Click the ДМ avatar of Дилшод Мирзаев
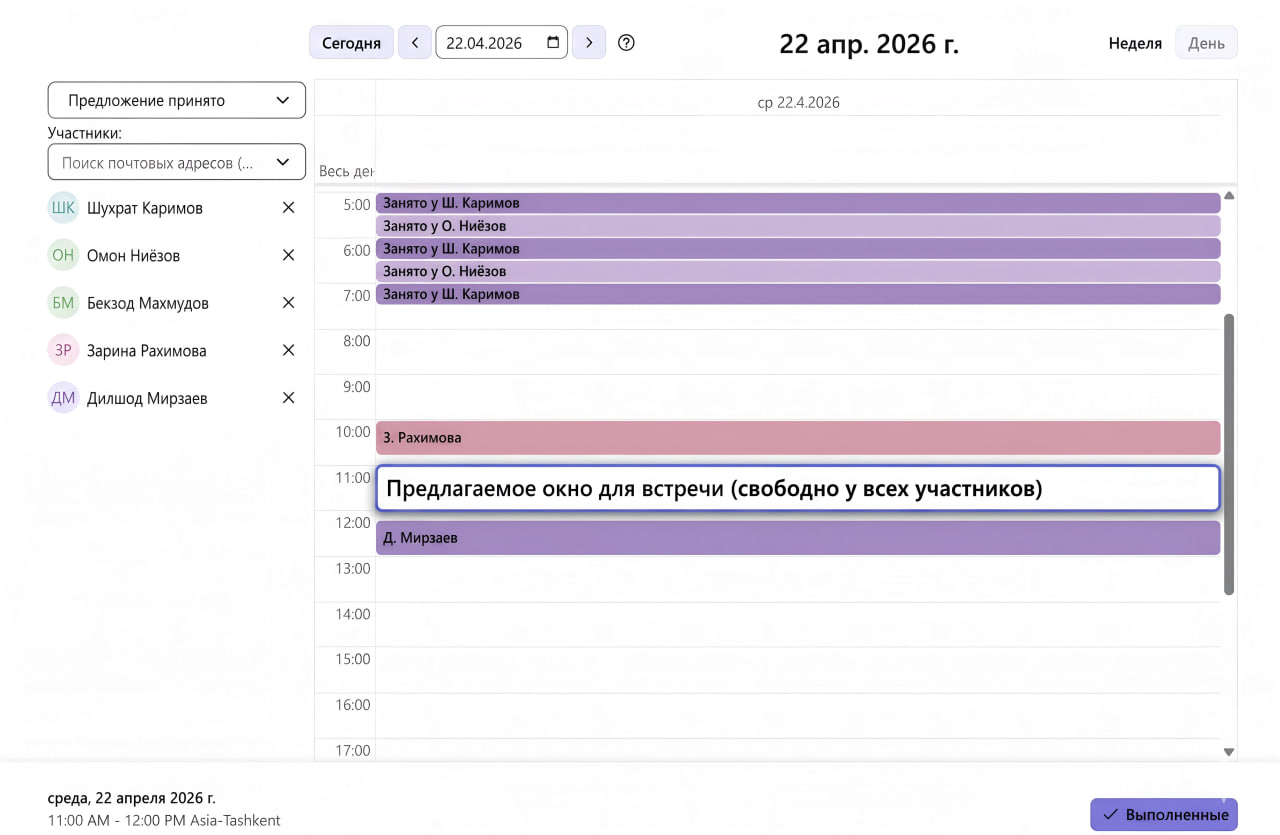 point(63,398)
